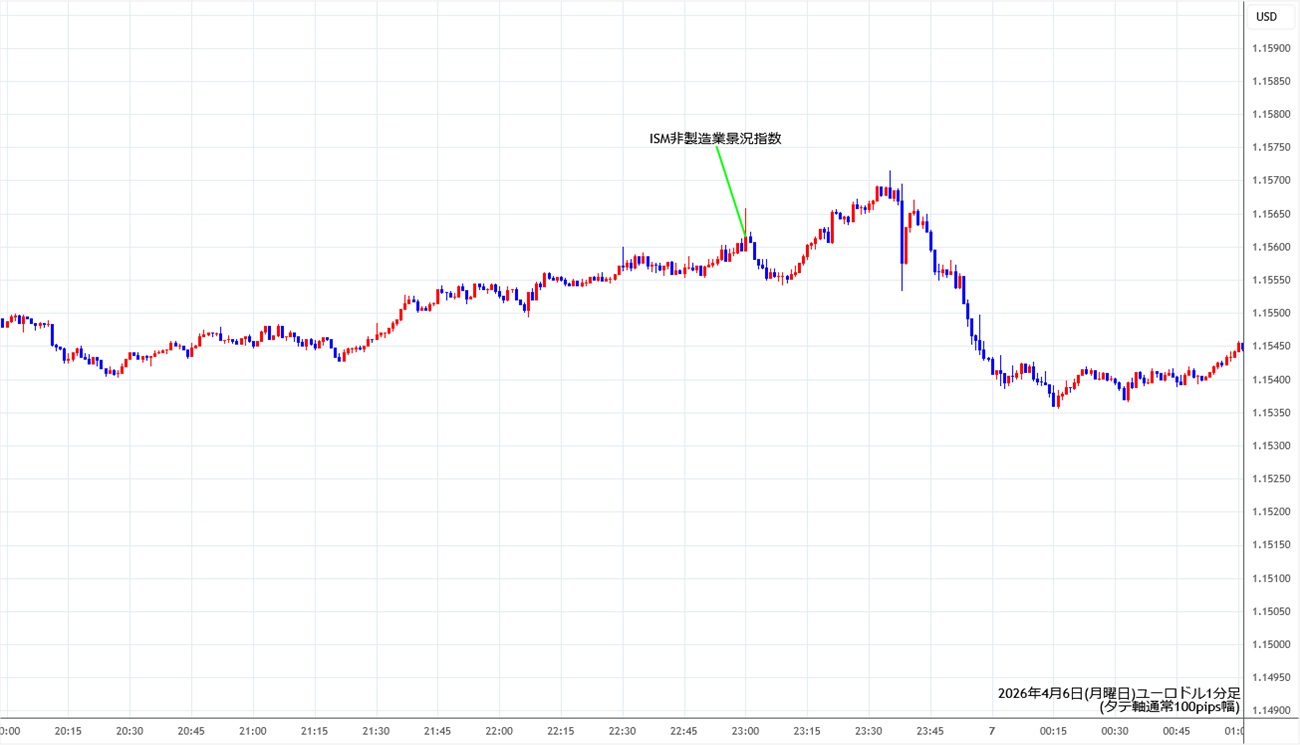Click the 21:30 time axis label
This screenshot has height=745, width=1300.
pos(376,731)
